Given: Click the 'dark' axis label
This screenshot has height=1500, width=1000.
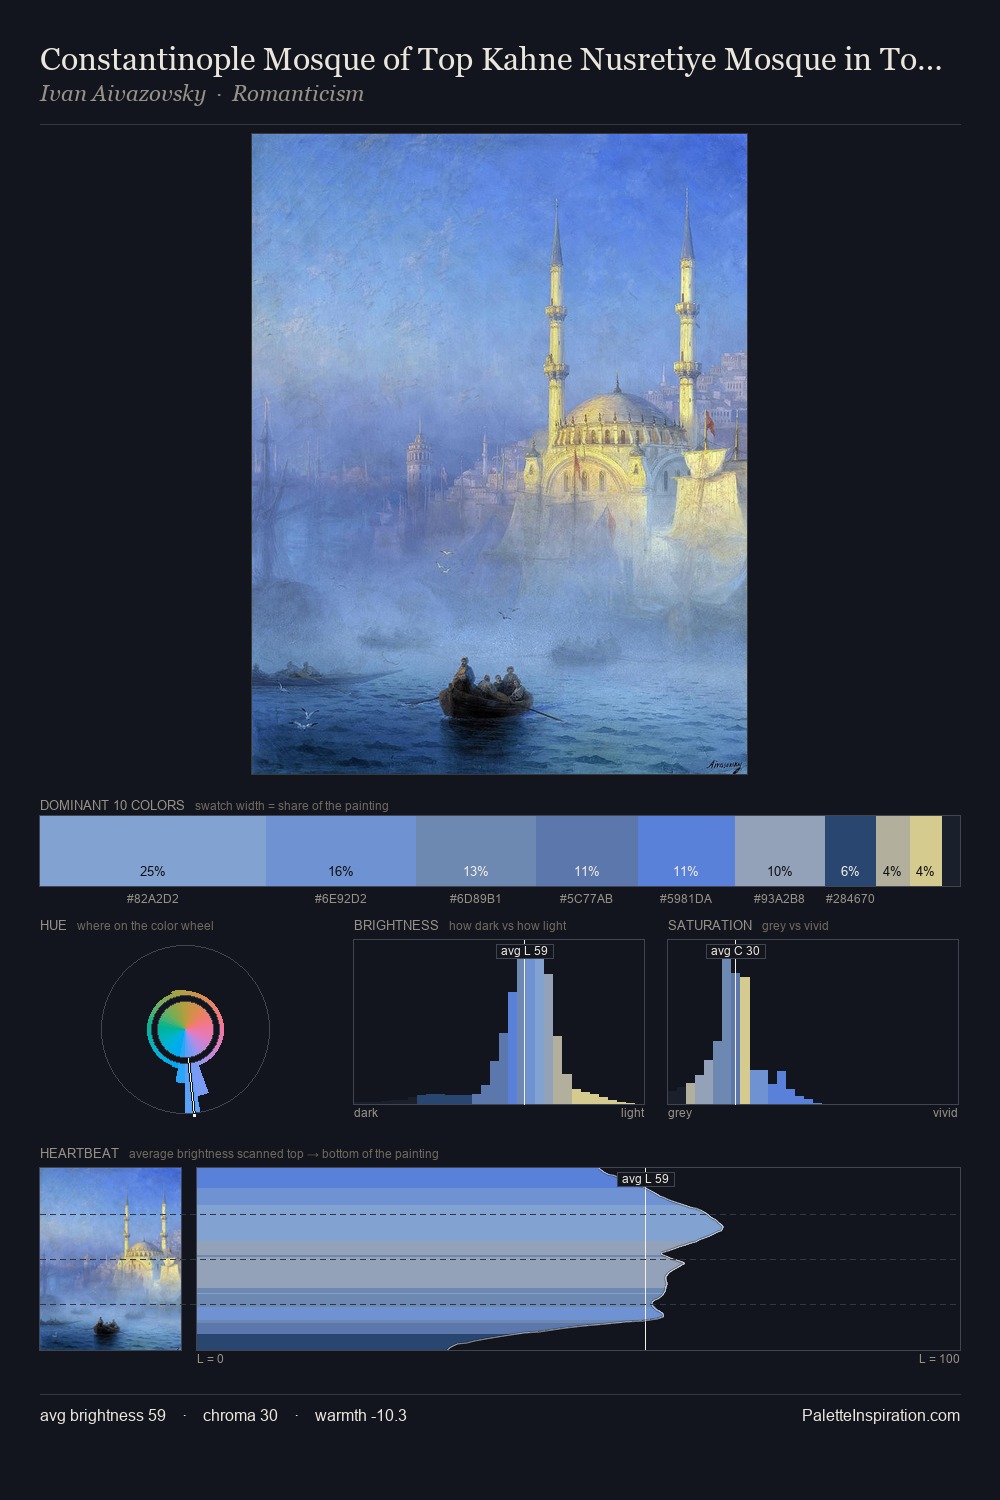Looking at the screenshot, I should coord(366,1113).
